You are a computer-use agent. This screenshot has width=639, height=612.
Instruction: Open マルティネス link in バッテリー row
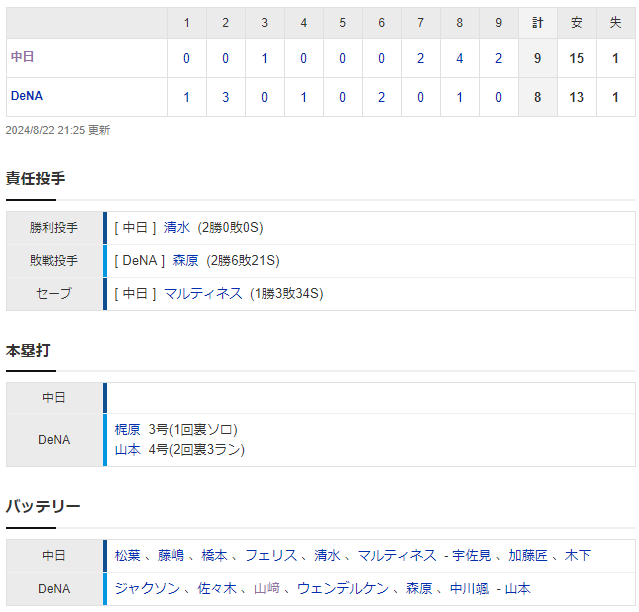(397, 555)
